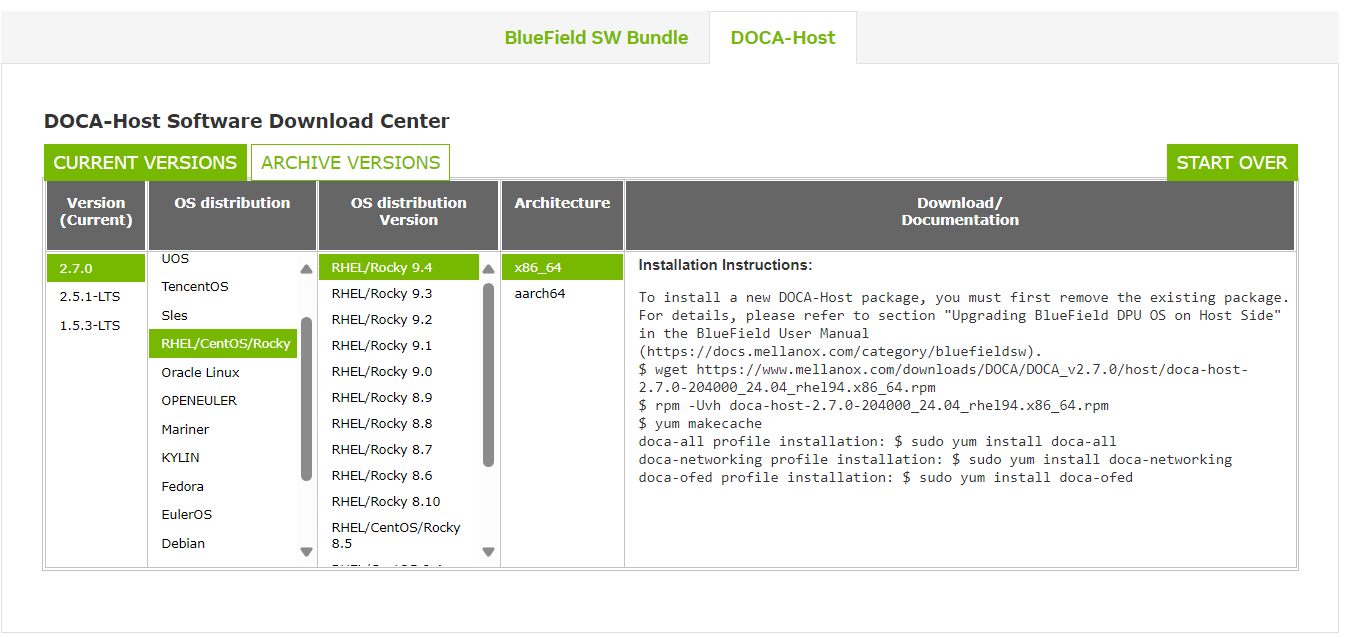Click the OS distribution Version scrollbar thumb
The height and width of the screenshot is (637, 1347).
[x=488, y=375]
